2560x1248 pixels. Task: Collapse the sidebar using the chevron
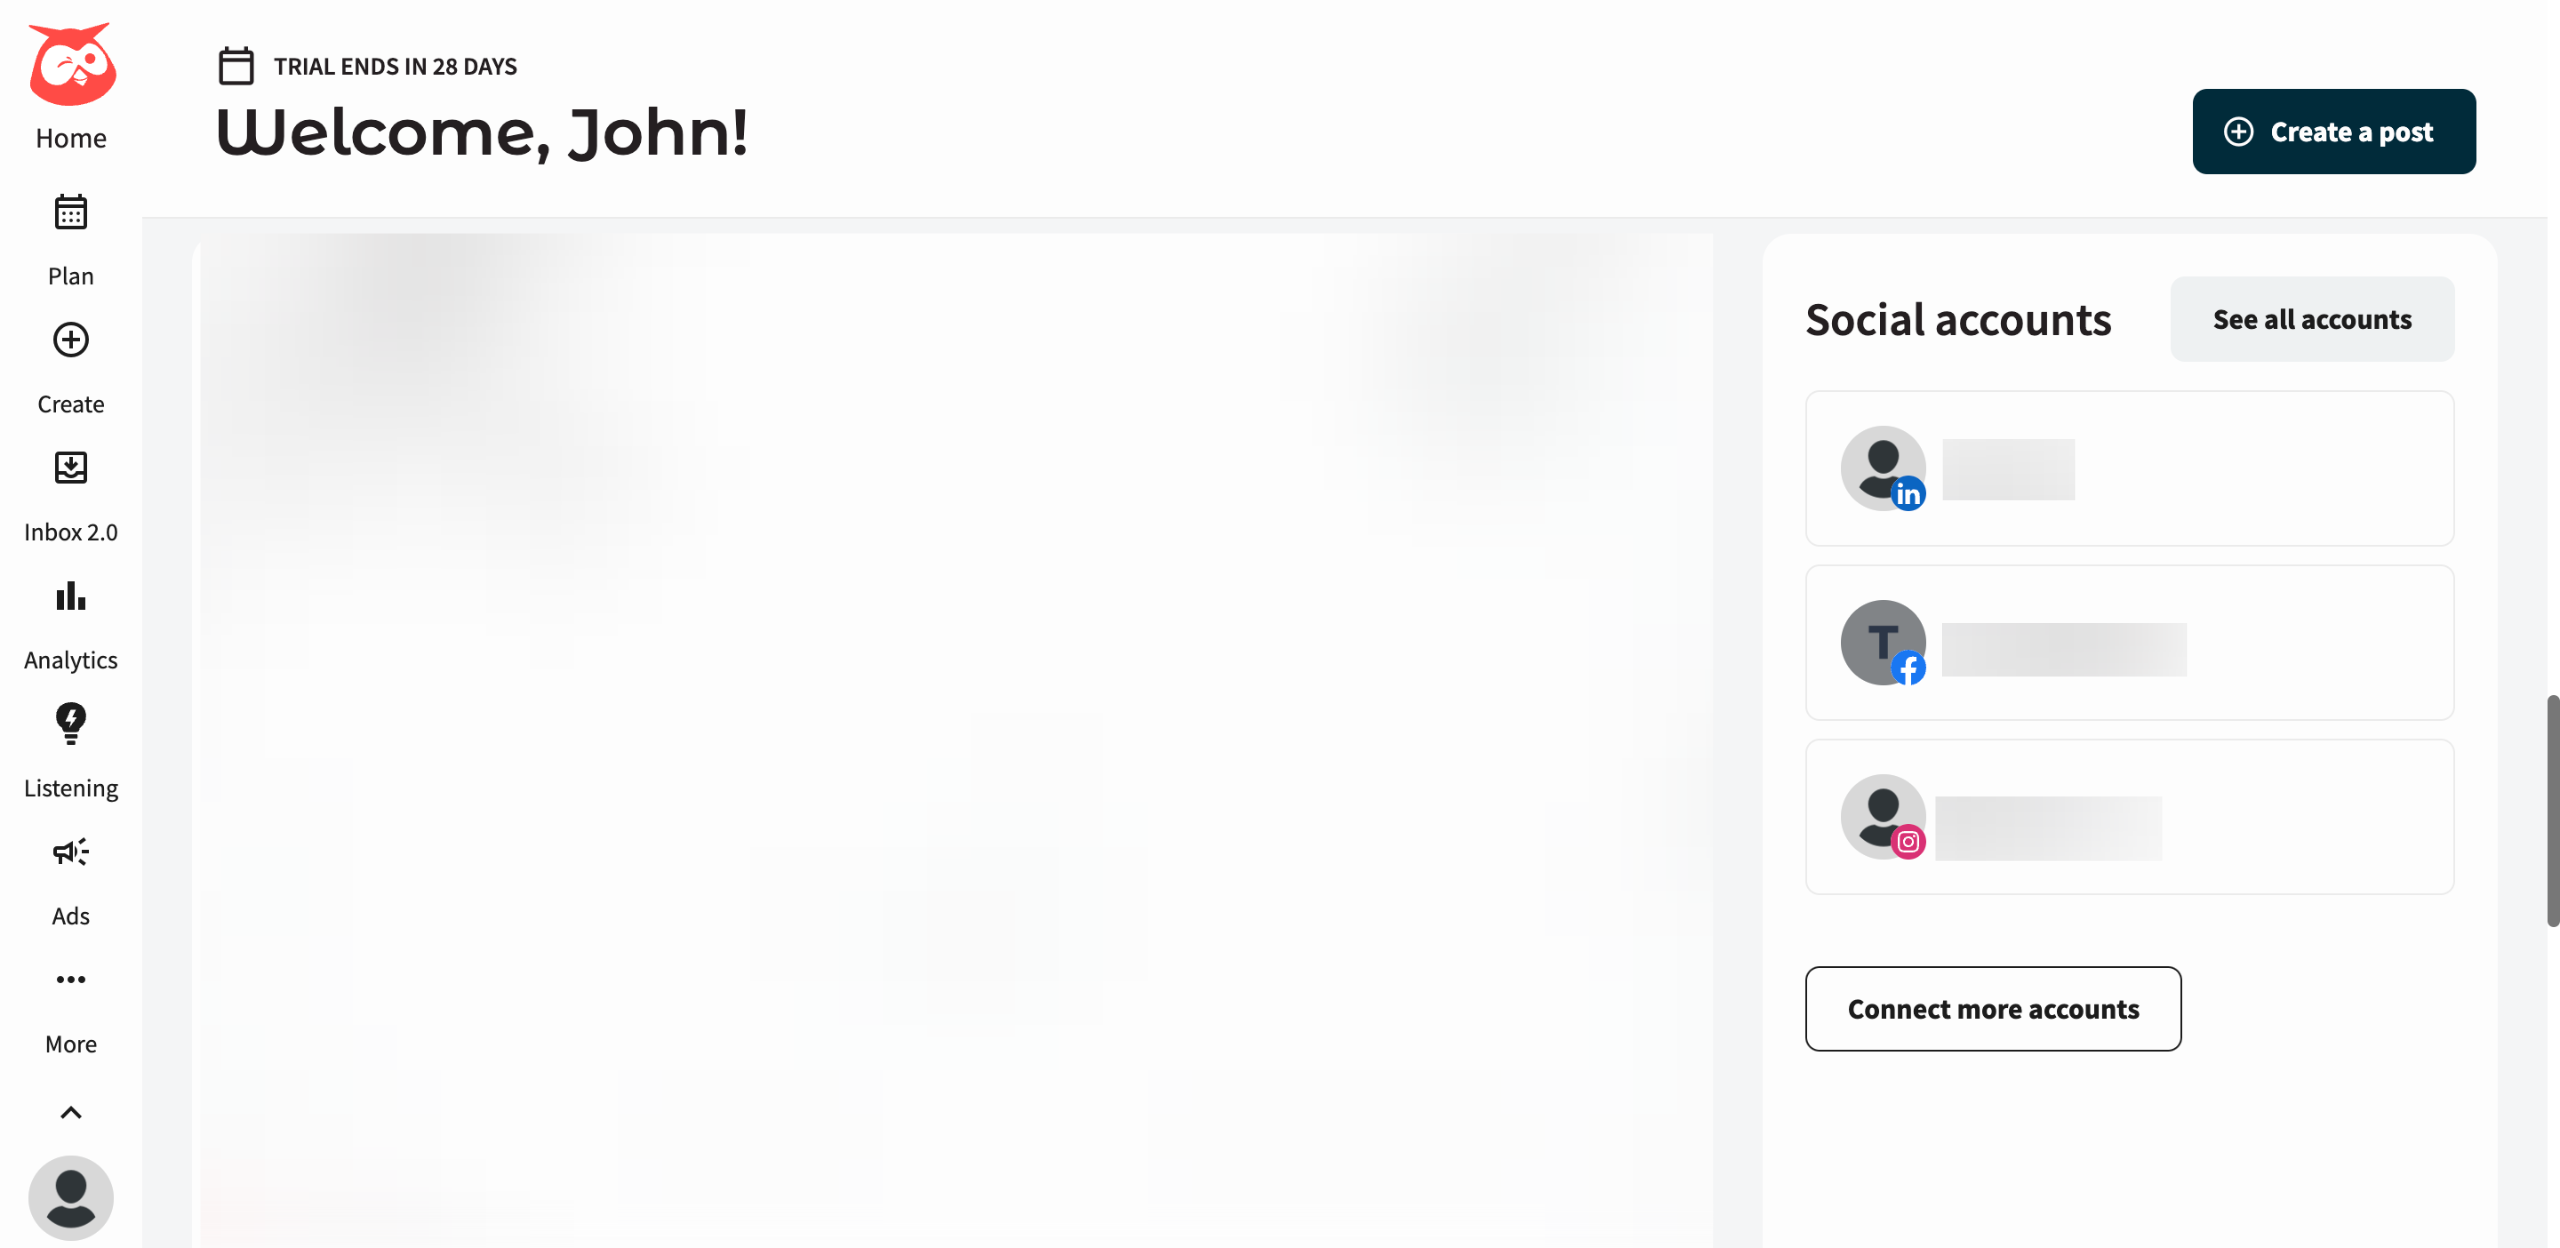pyautogui.click(x=70, y=1111)
